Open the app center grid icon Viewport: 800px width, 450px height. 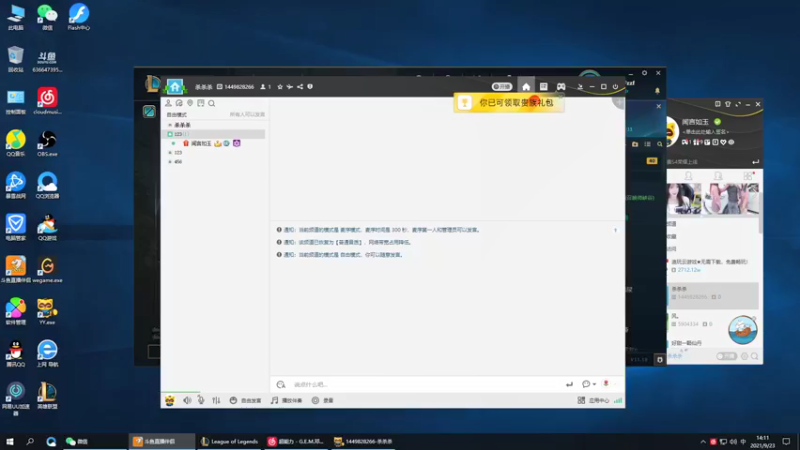pos(581,401)
